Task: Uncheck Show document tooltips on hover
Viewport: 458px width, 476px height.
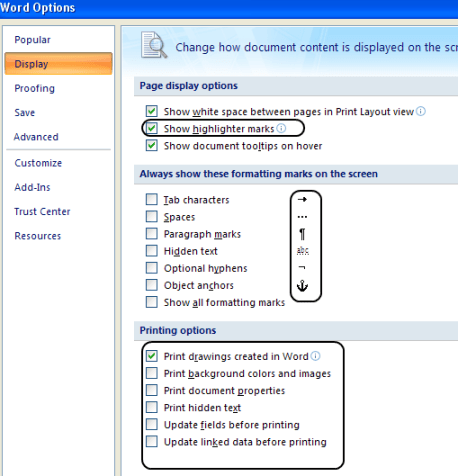Action: pyautogui.click(x=152, y=146)
